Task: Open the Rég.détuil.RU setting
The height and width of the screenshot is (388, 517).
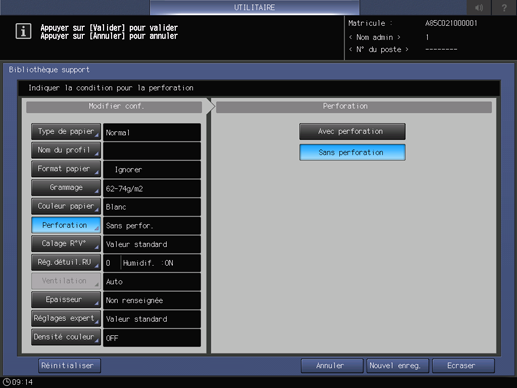Action: click(x=66, y=262)
